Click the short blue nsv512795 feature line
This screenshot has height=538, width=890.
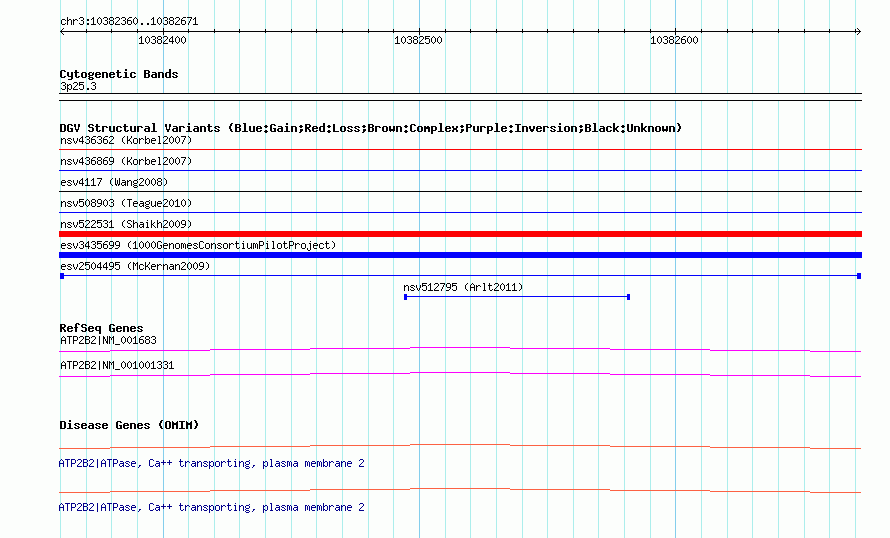click(517, 297)
